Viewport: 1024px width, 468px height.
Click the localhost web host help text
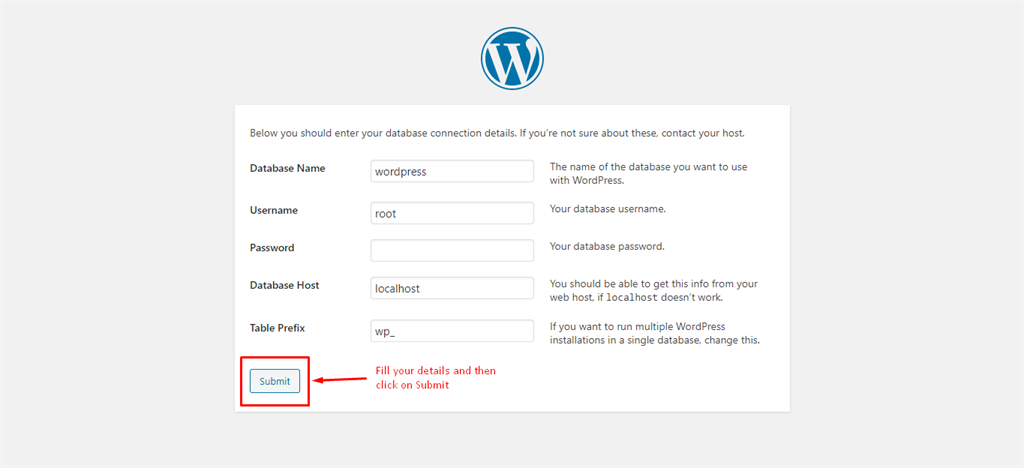pos(654,291)
